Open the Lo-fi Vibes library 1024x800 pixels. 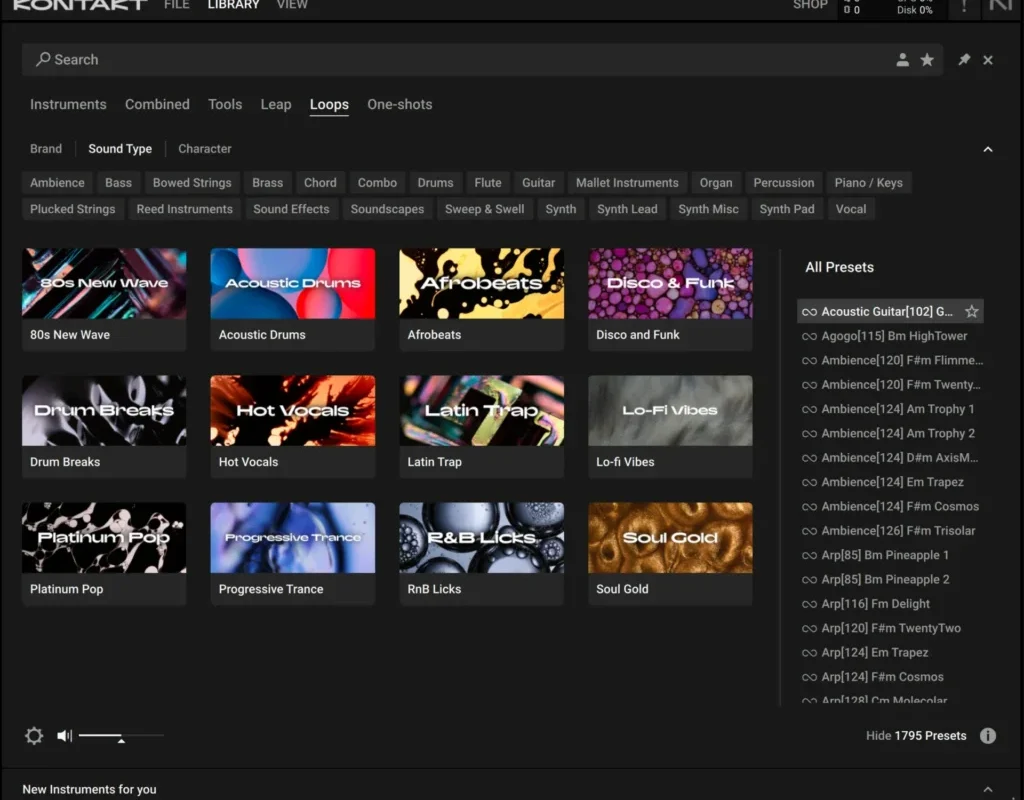[x=670, y=426]
